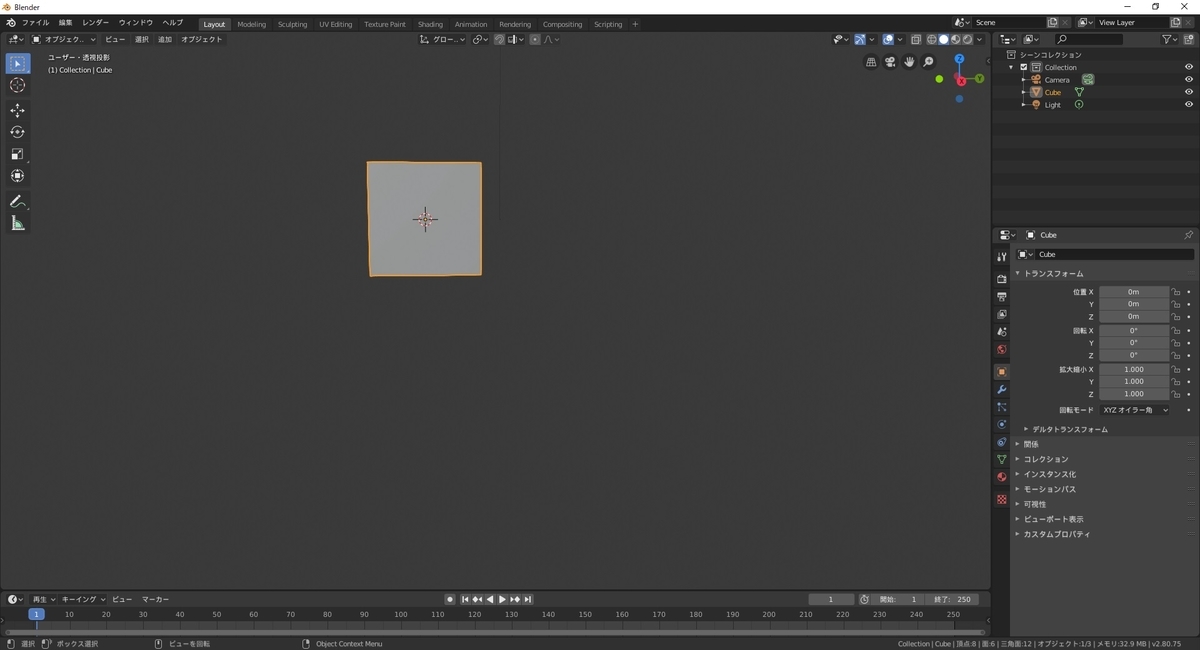Switch to the Sculpting workspace tab
The height and width of the screenshot is (650, 1200).
coord(292,24)
